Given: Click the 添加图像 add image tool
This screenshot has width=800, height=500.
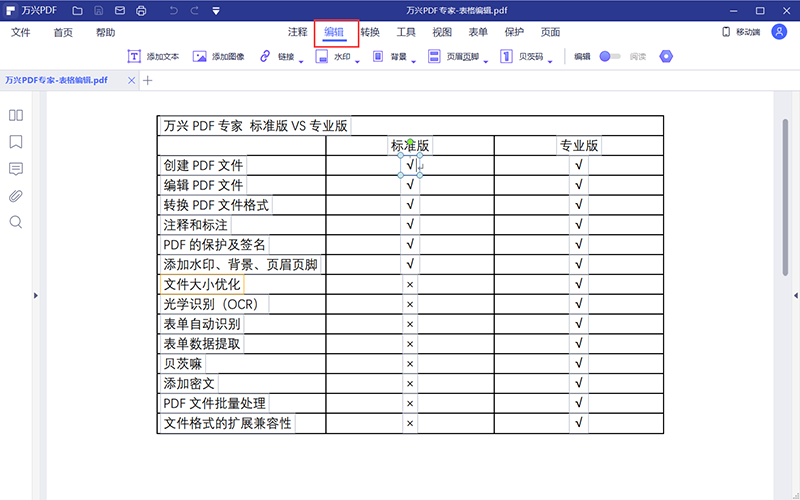Looking at the screenshot, I should pos(218,57).
